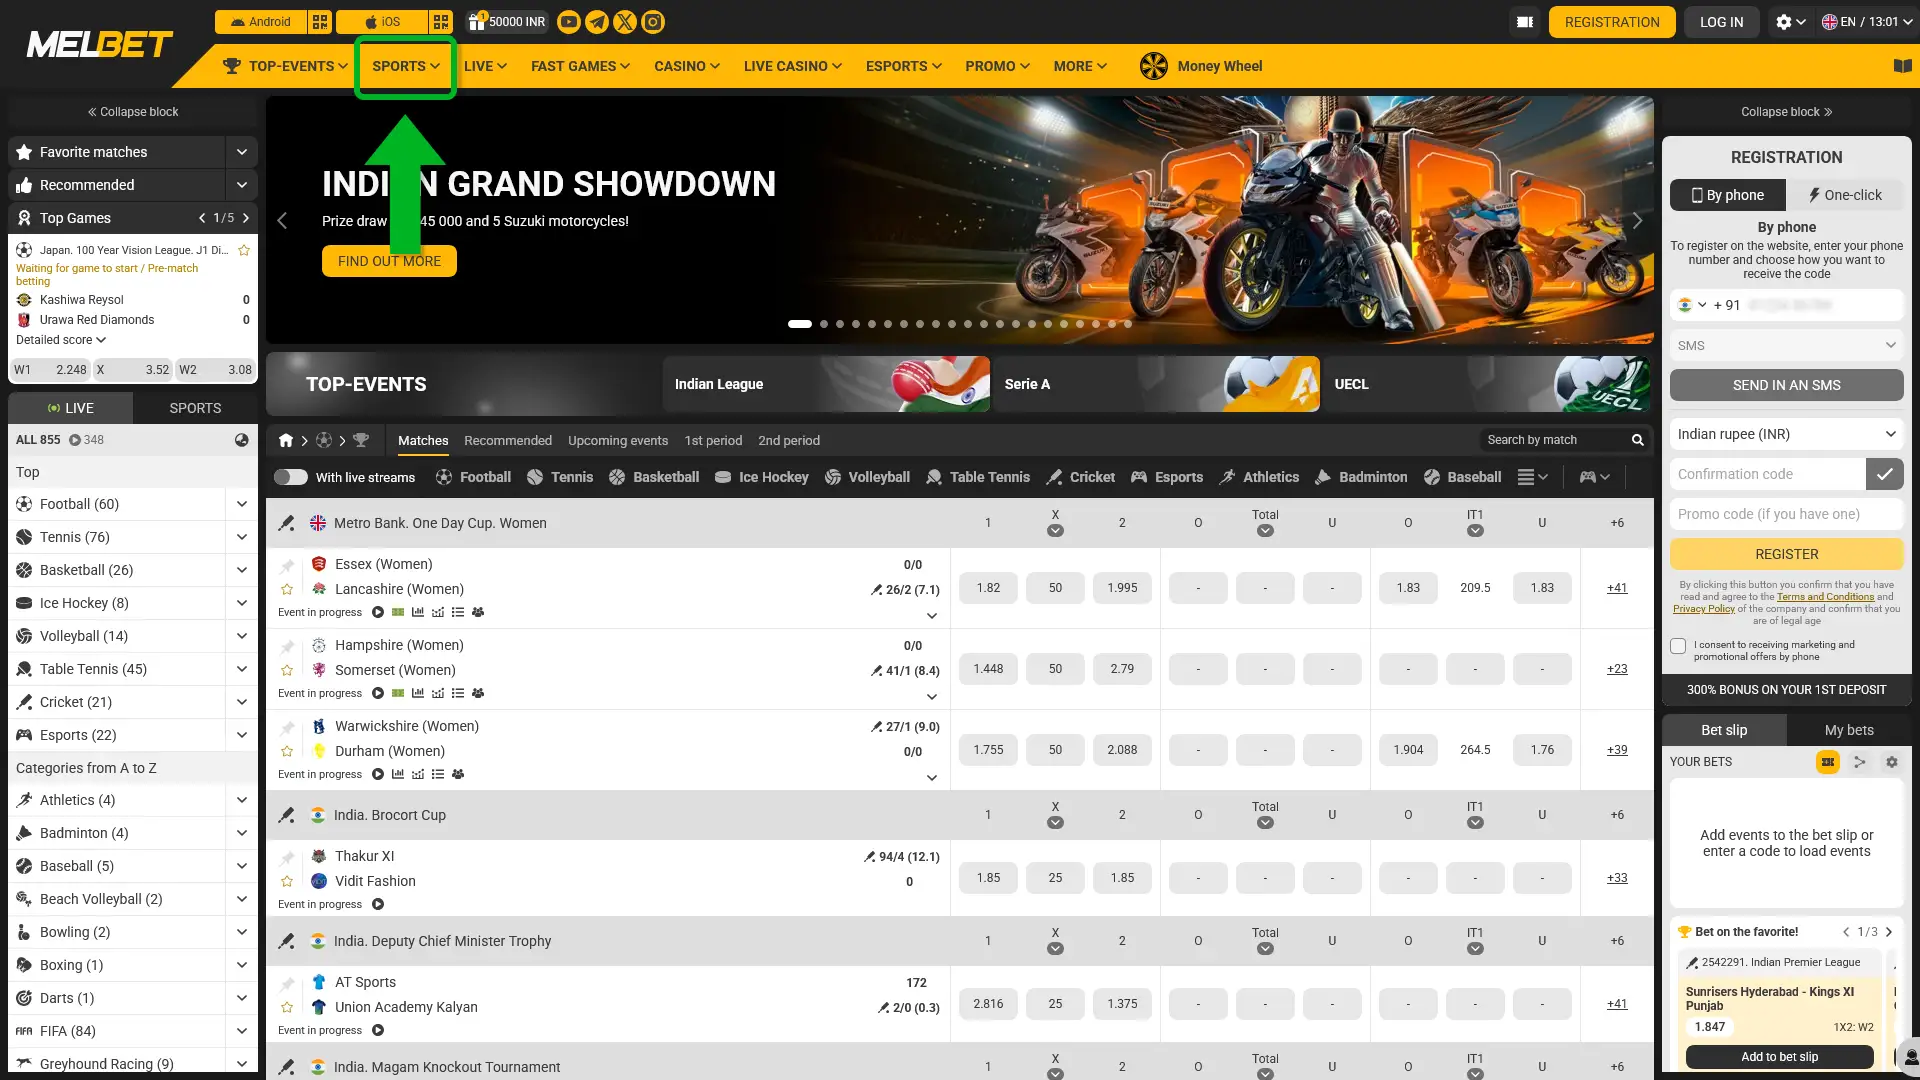Expand Detailed score for Kashiwa Reysol match
This screenshot has height=1080, width=1920.
[x=61, y=340]
